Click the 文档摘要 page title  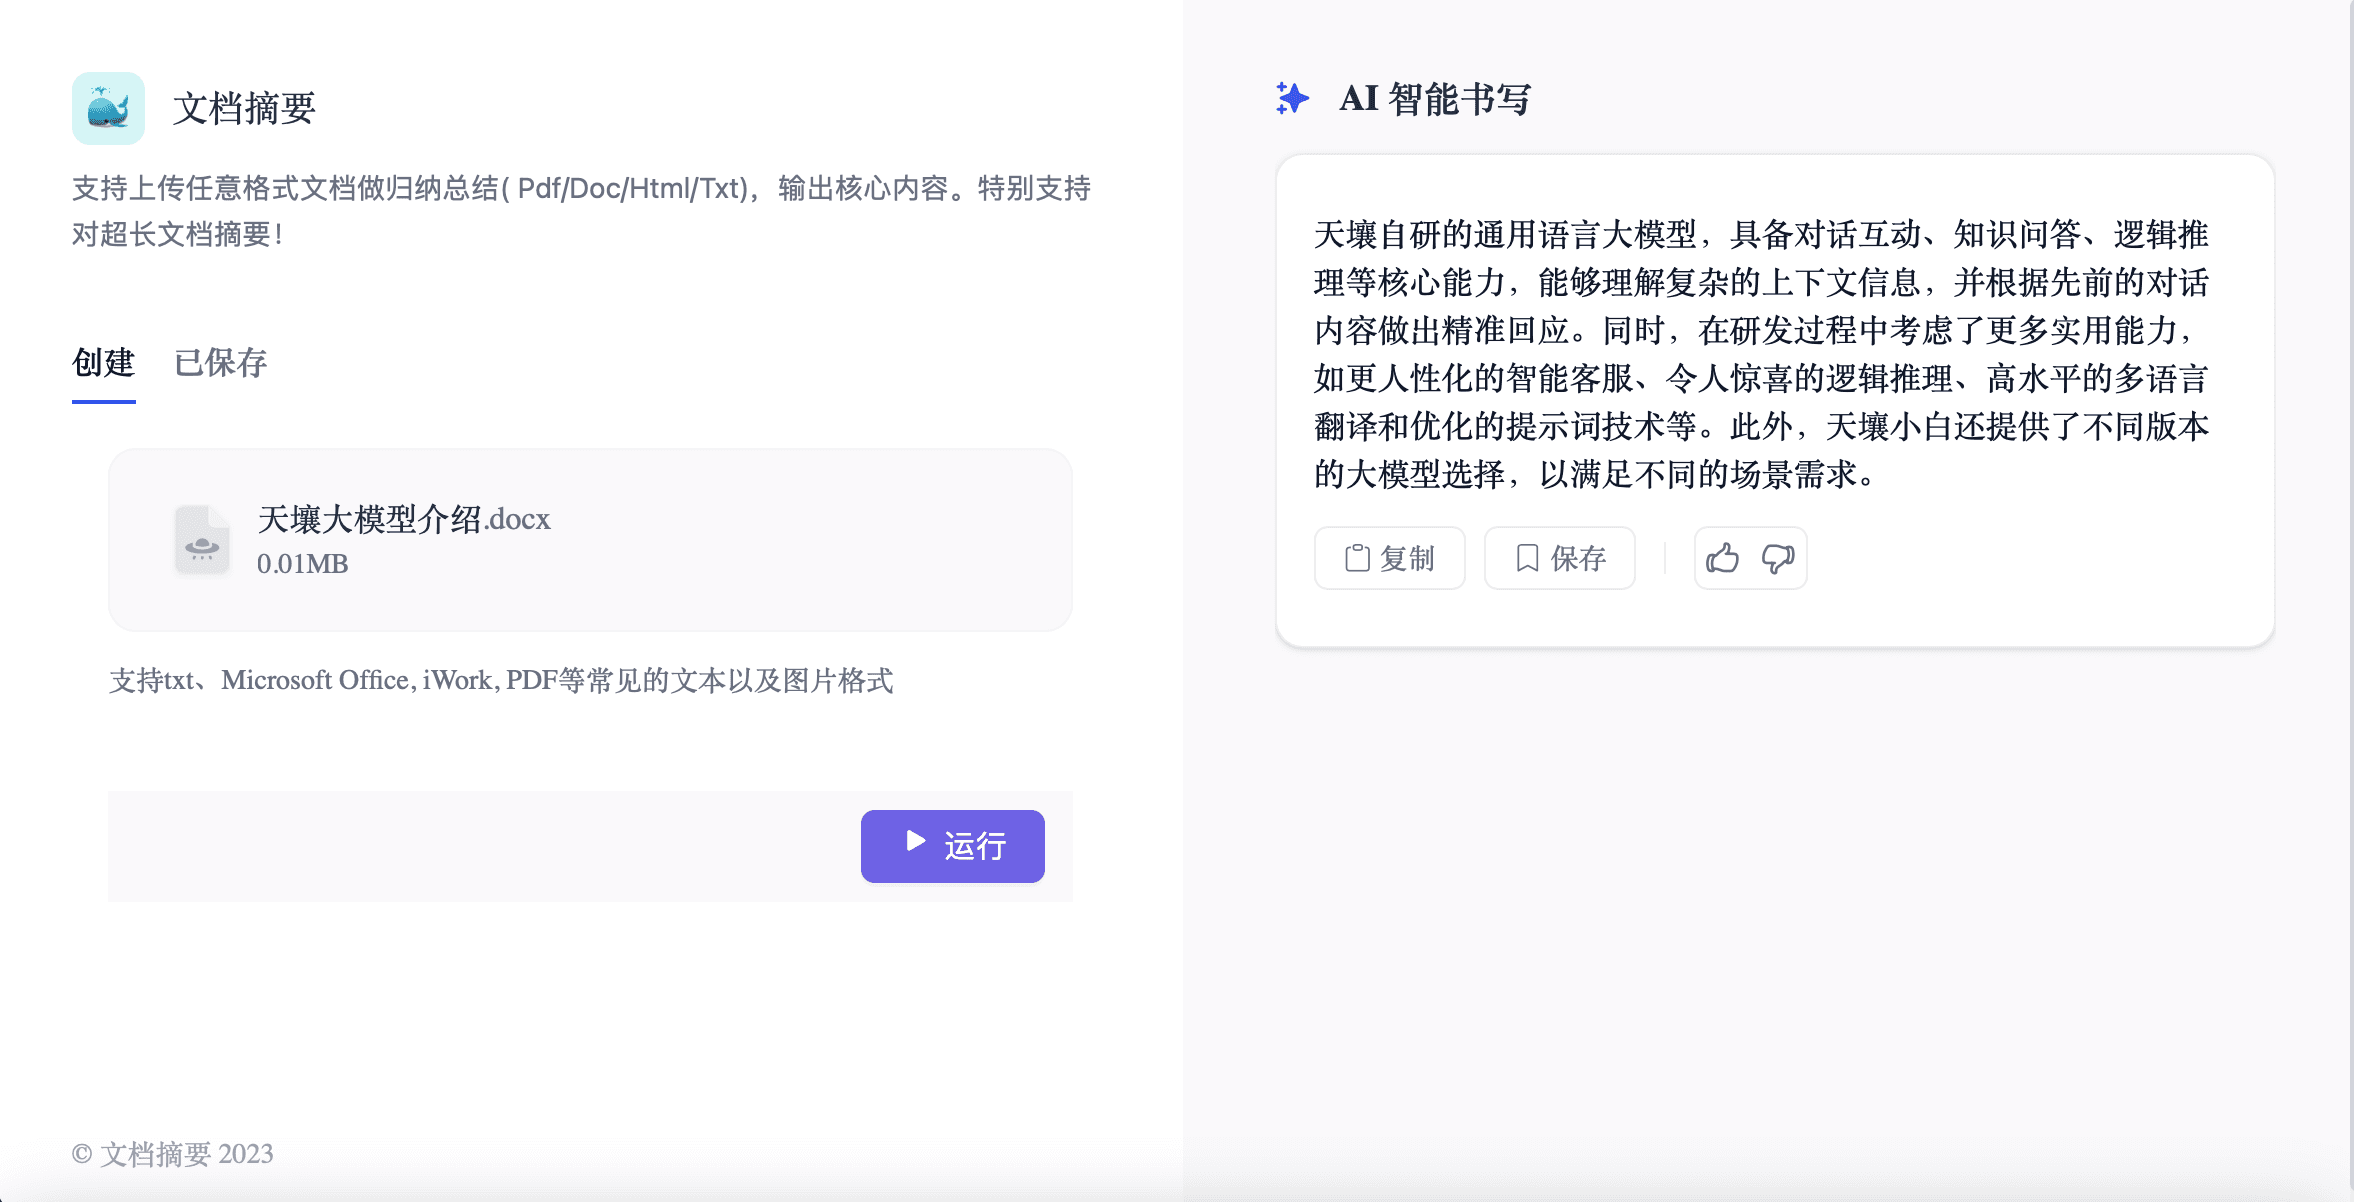coord(244,108)
